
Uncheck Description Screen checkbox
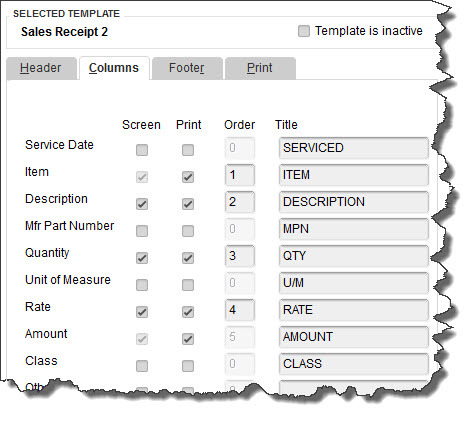click(x=142, y=204)
